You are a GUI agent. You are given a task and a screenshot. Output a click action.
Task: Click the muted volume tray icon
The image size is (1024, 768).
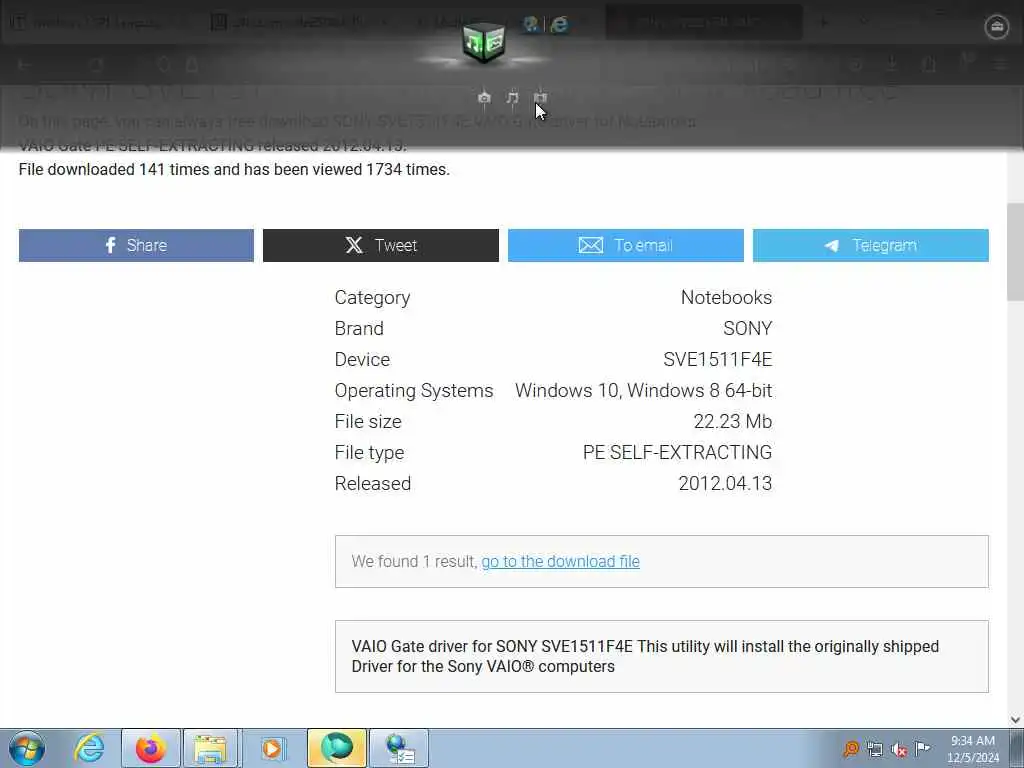[x=899, y=749]
